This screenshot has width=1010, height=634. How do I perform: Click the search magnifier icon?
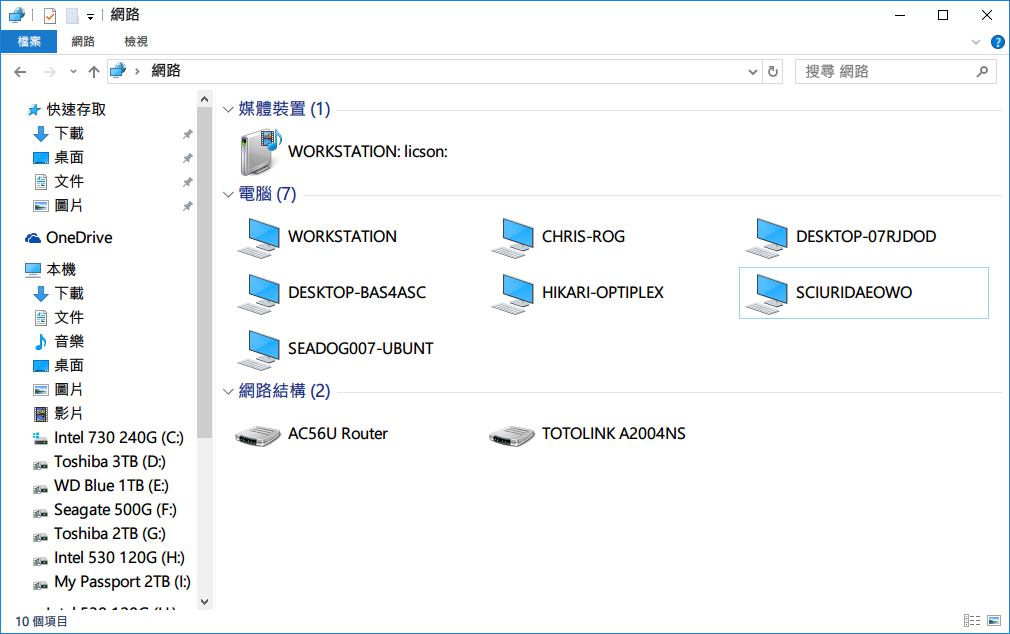point(982,72)
